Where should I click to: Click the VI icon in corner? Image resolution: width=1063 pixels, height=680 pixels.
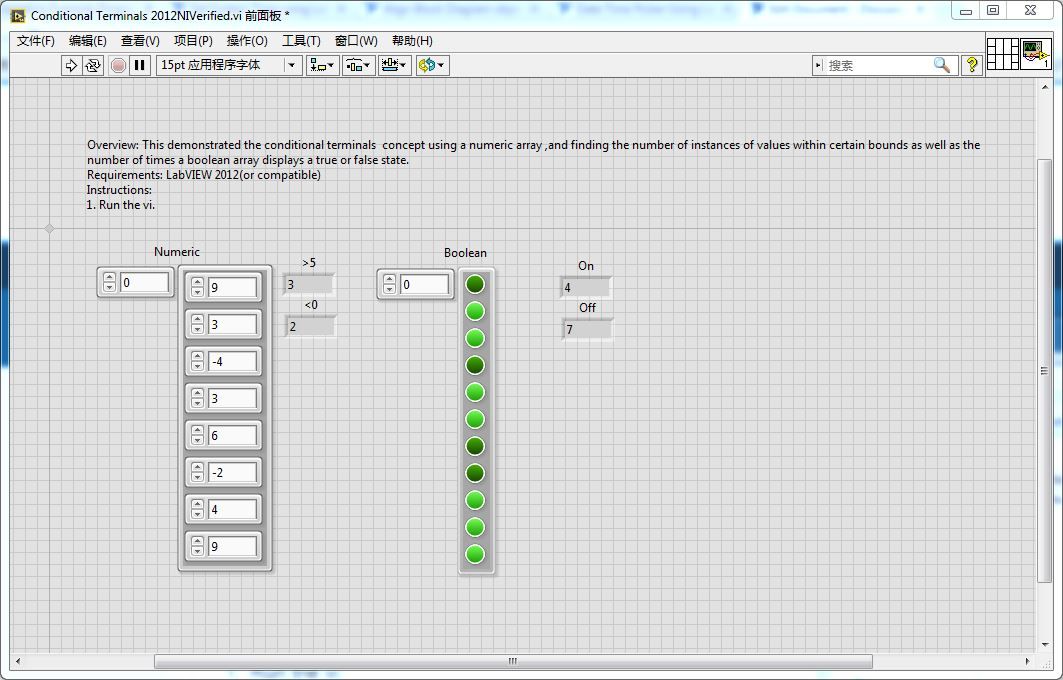tap(1036, 54)
